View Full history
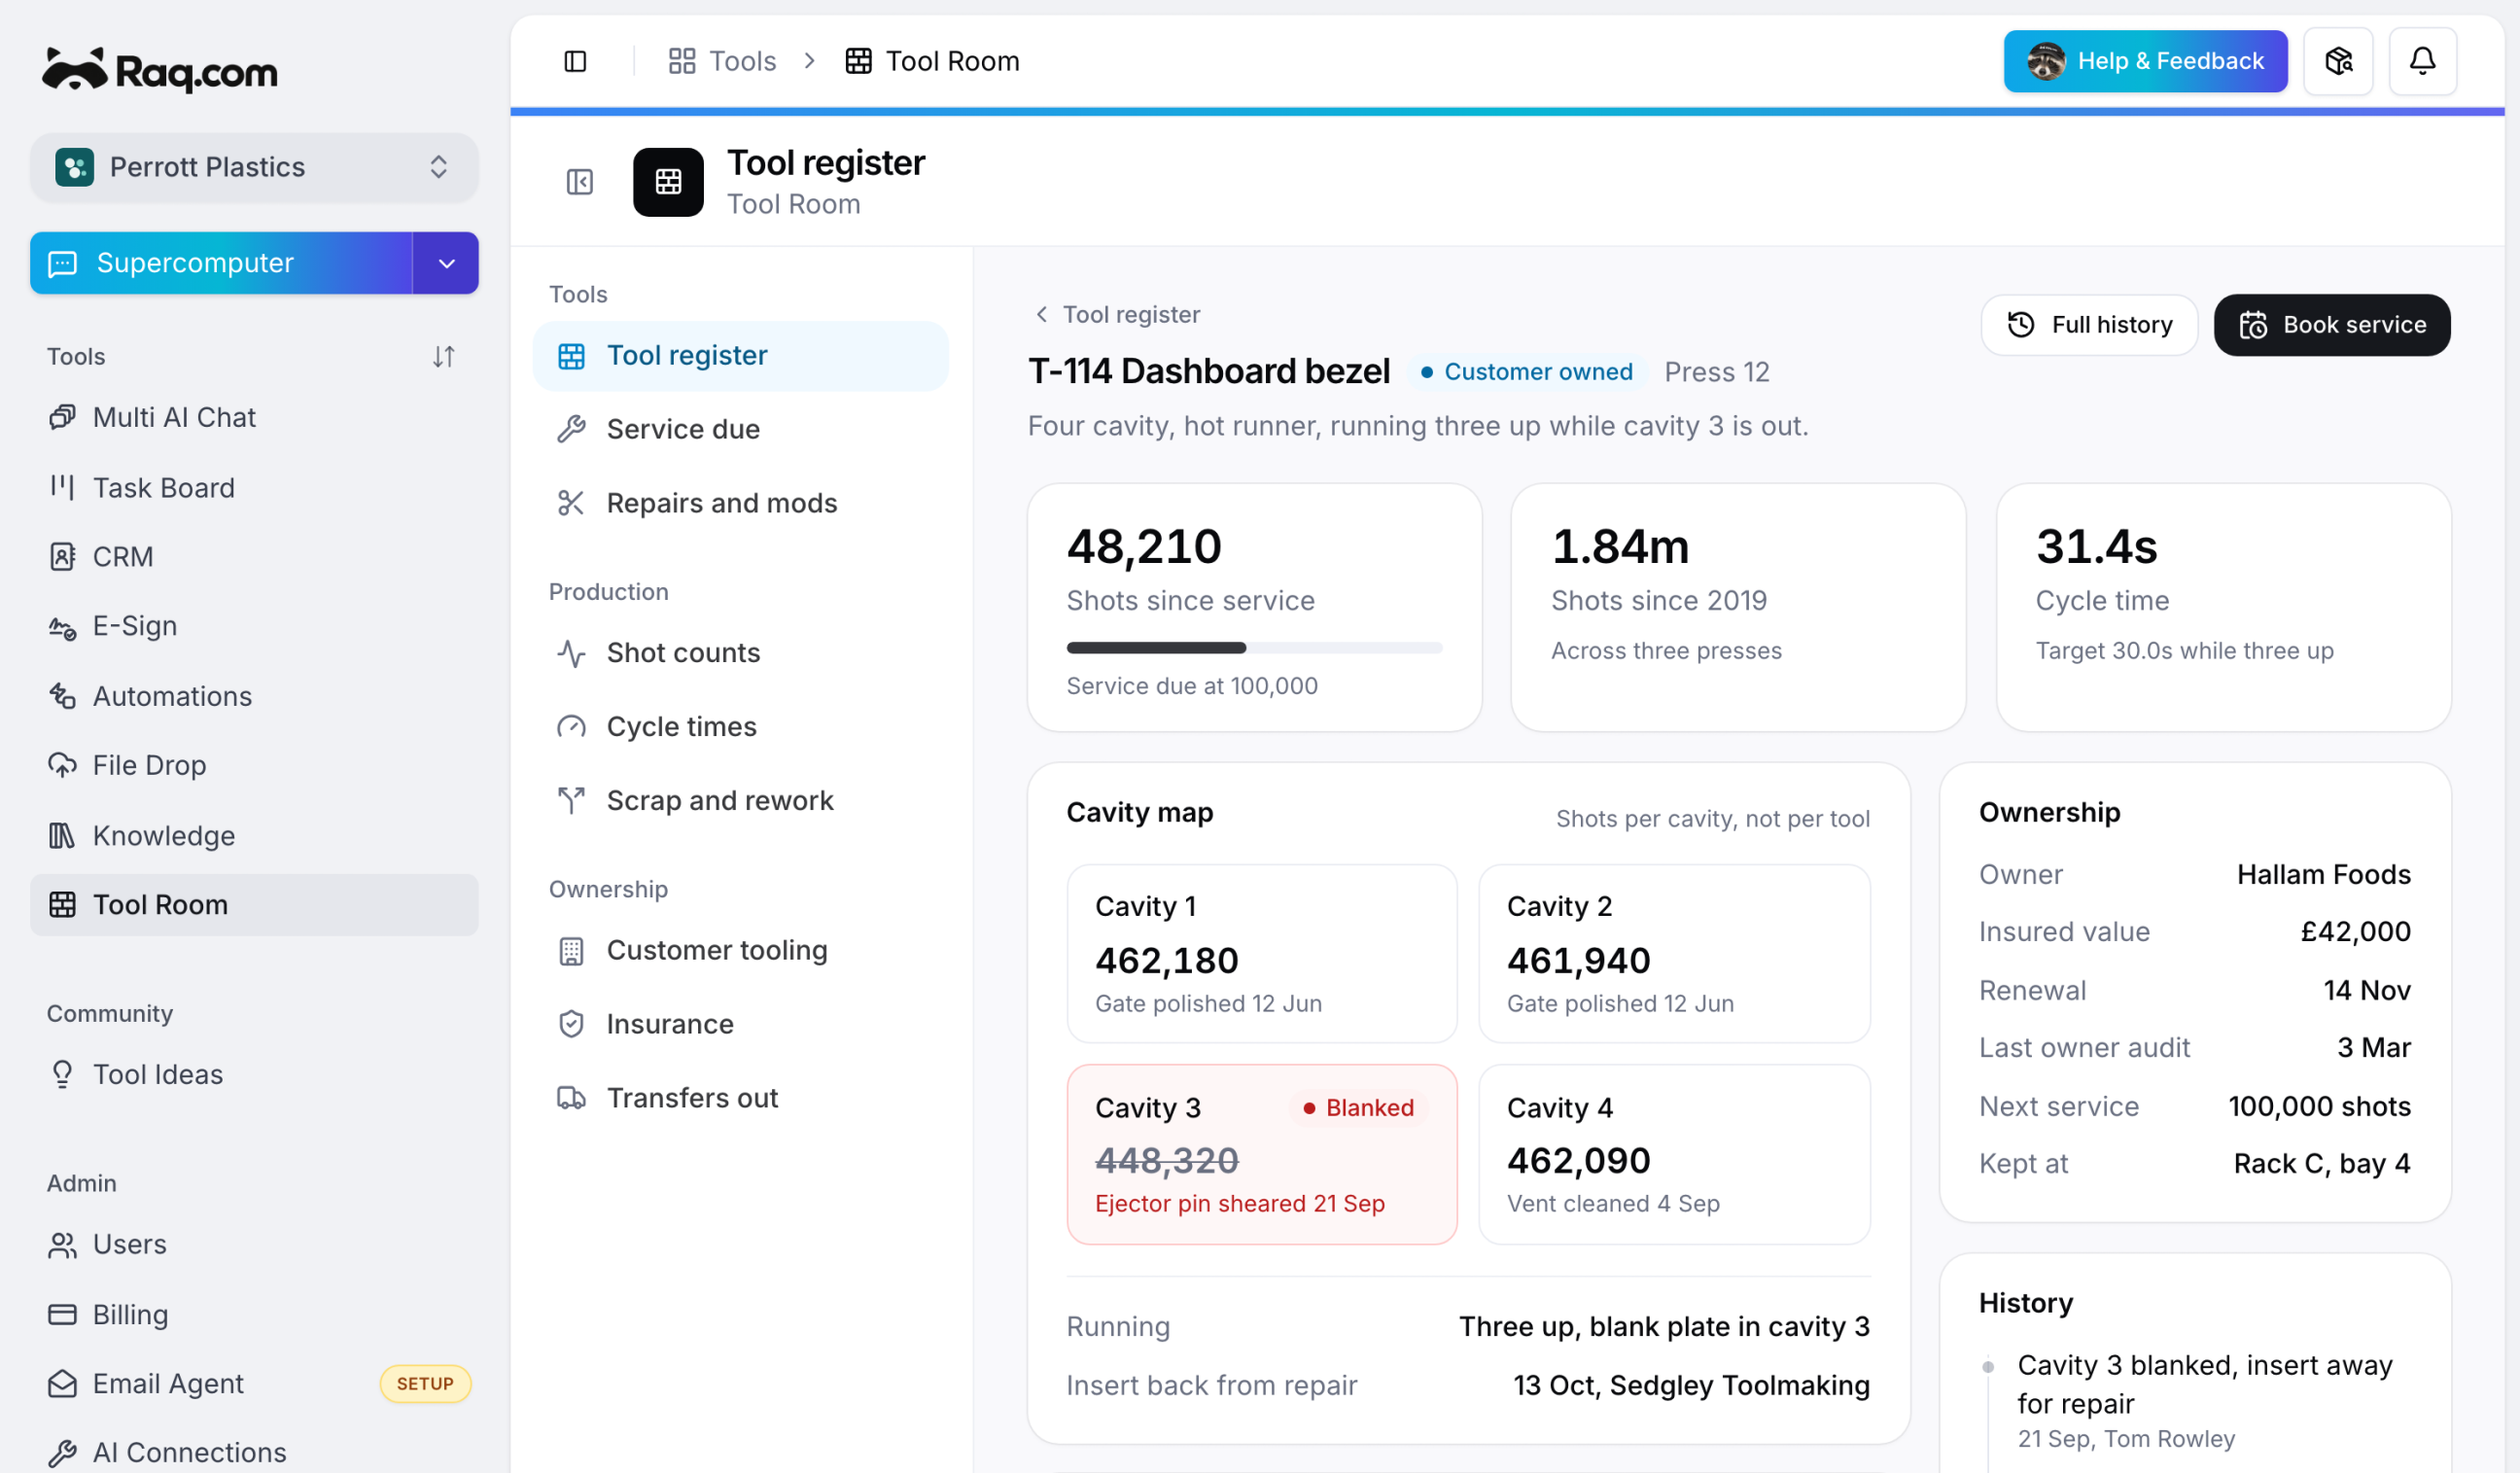The width and height of the screenshot is (2520, 1473). [2089, 325]
